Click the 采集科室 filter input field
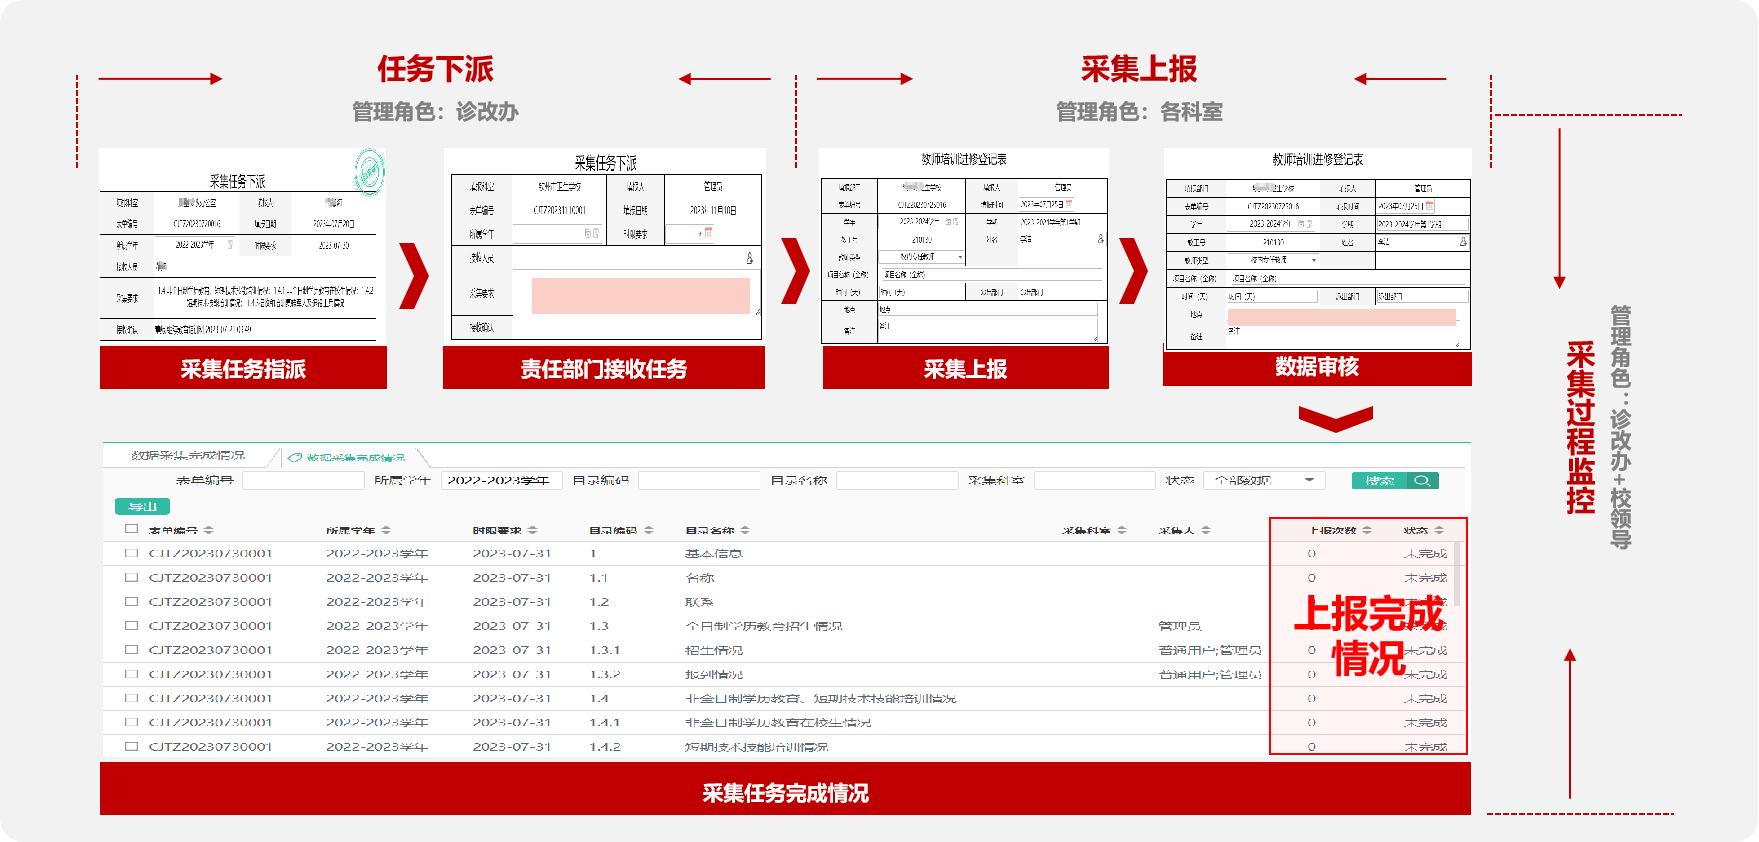This screenshot has width=1759, height=842. click(1095, 481)
